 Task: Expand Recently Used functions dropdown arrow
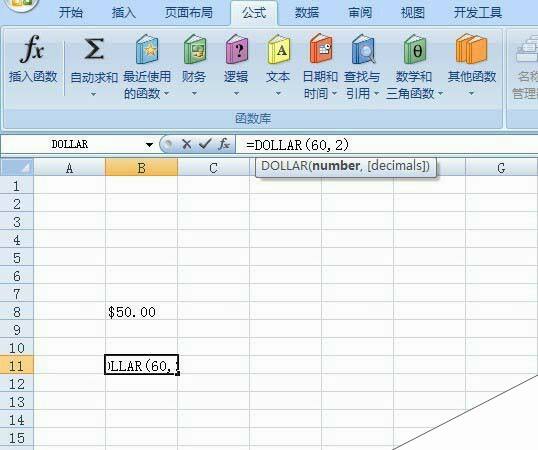167,93
